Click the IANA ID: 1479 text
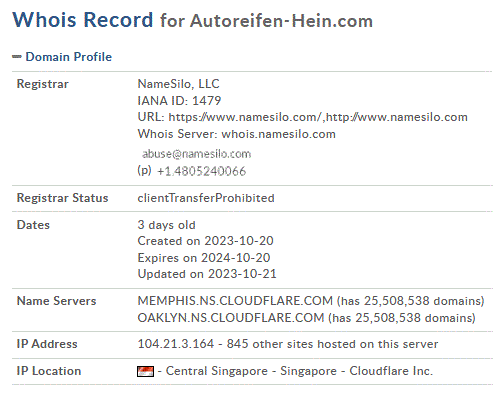494x393 pixels. [179, 101]
